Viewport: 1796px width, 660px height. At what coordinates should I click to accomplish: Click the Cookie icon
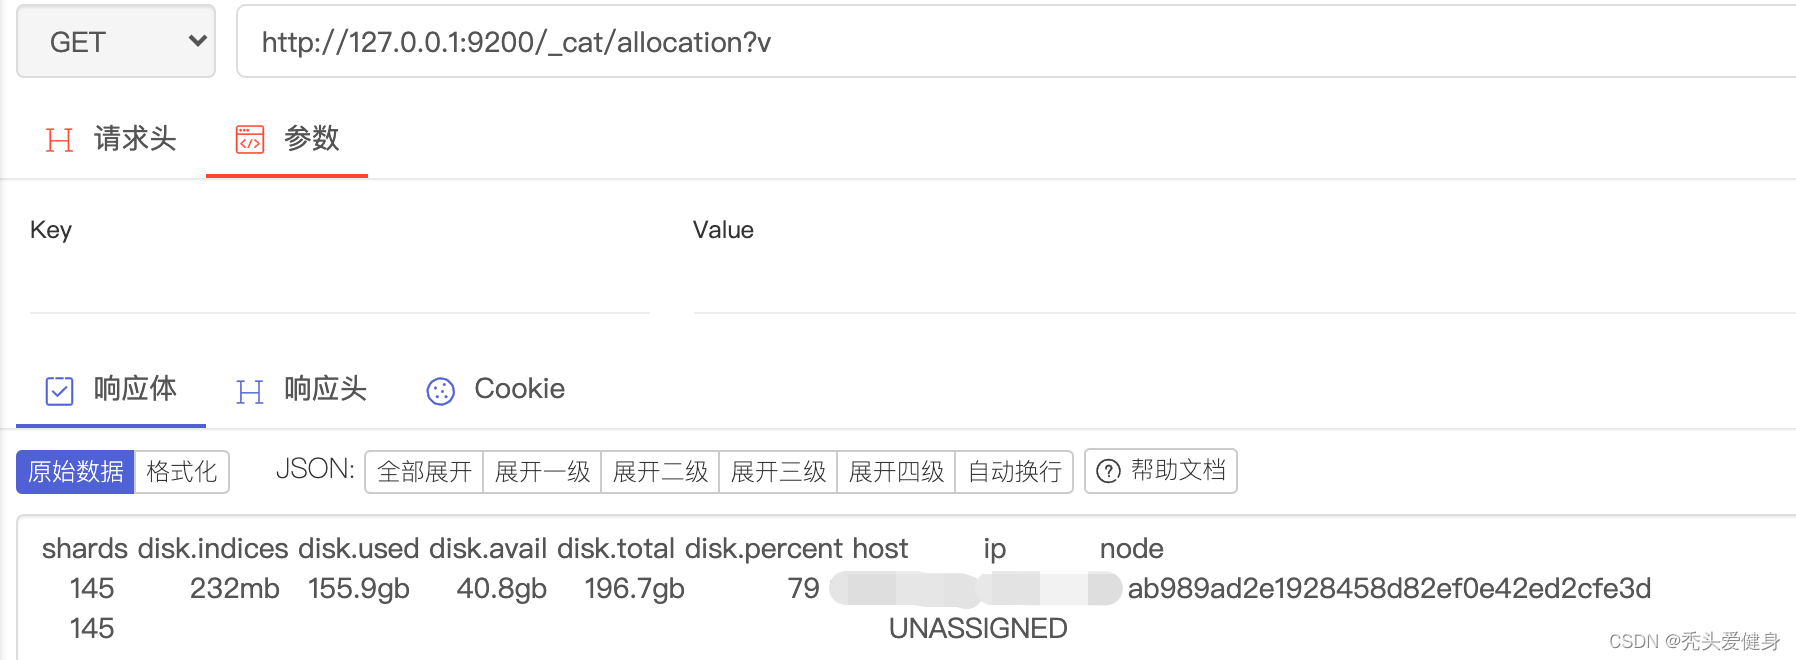pos(440,391)
